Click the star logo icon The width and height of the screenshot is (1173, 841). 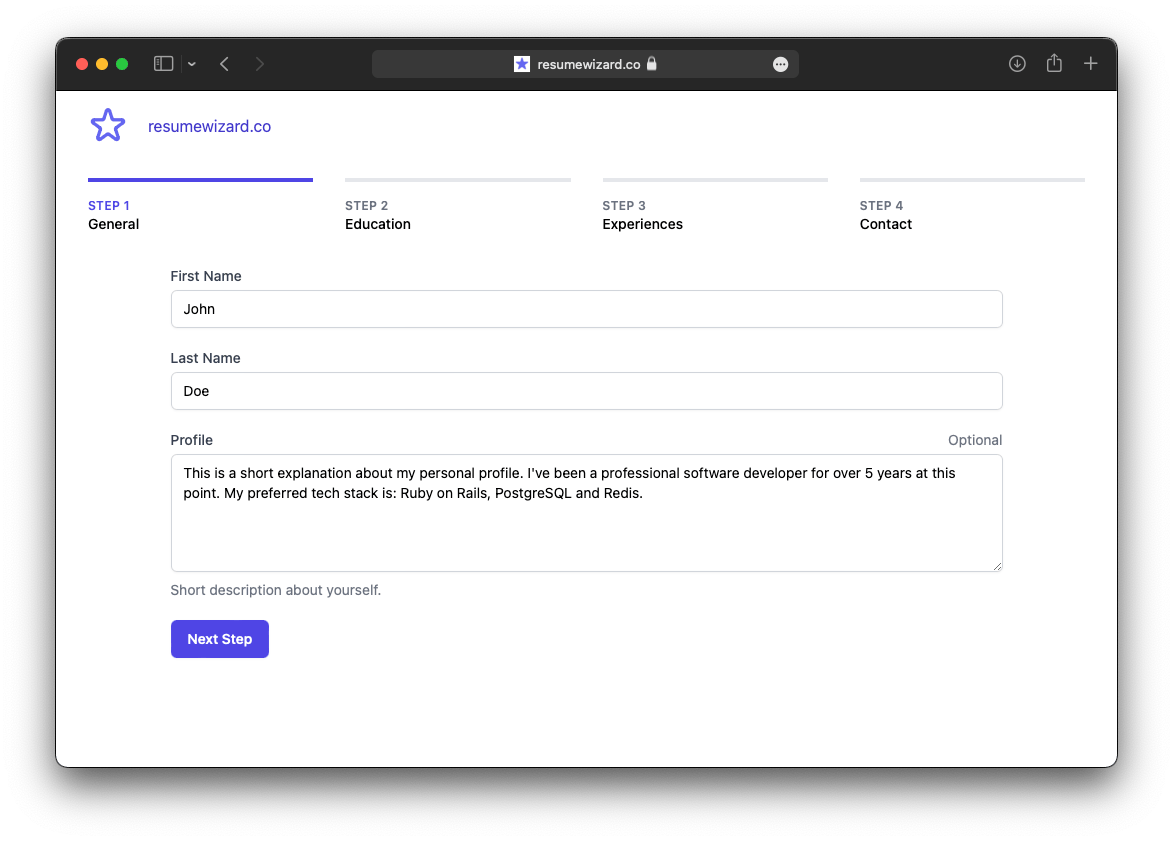pyautogui.click(x=108, y=126)
